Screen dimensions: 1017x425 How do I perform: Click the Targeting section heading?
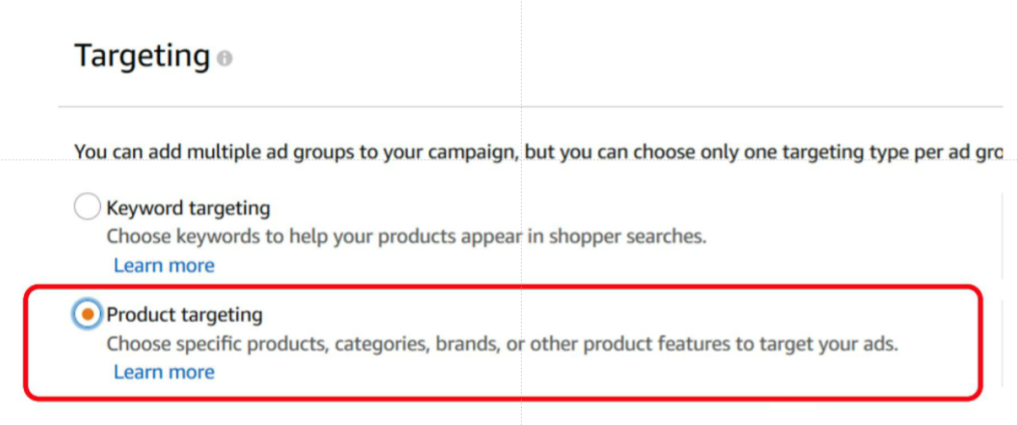142,55
